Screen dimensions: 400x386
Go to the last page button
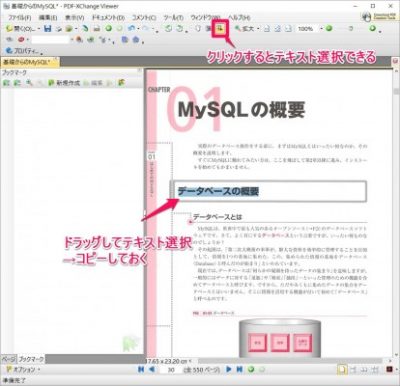pyautogui.click(x=239, y=369)
